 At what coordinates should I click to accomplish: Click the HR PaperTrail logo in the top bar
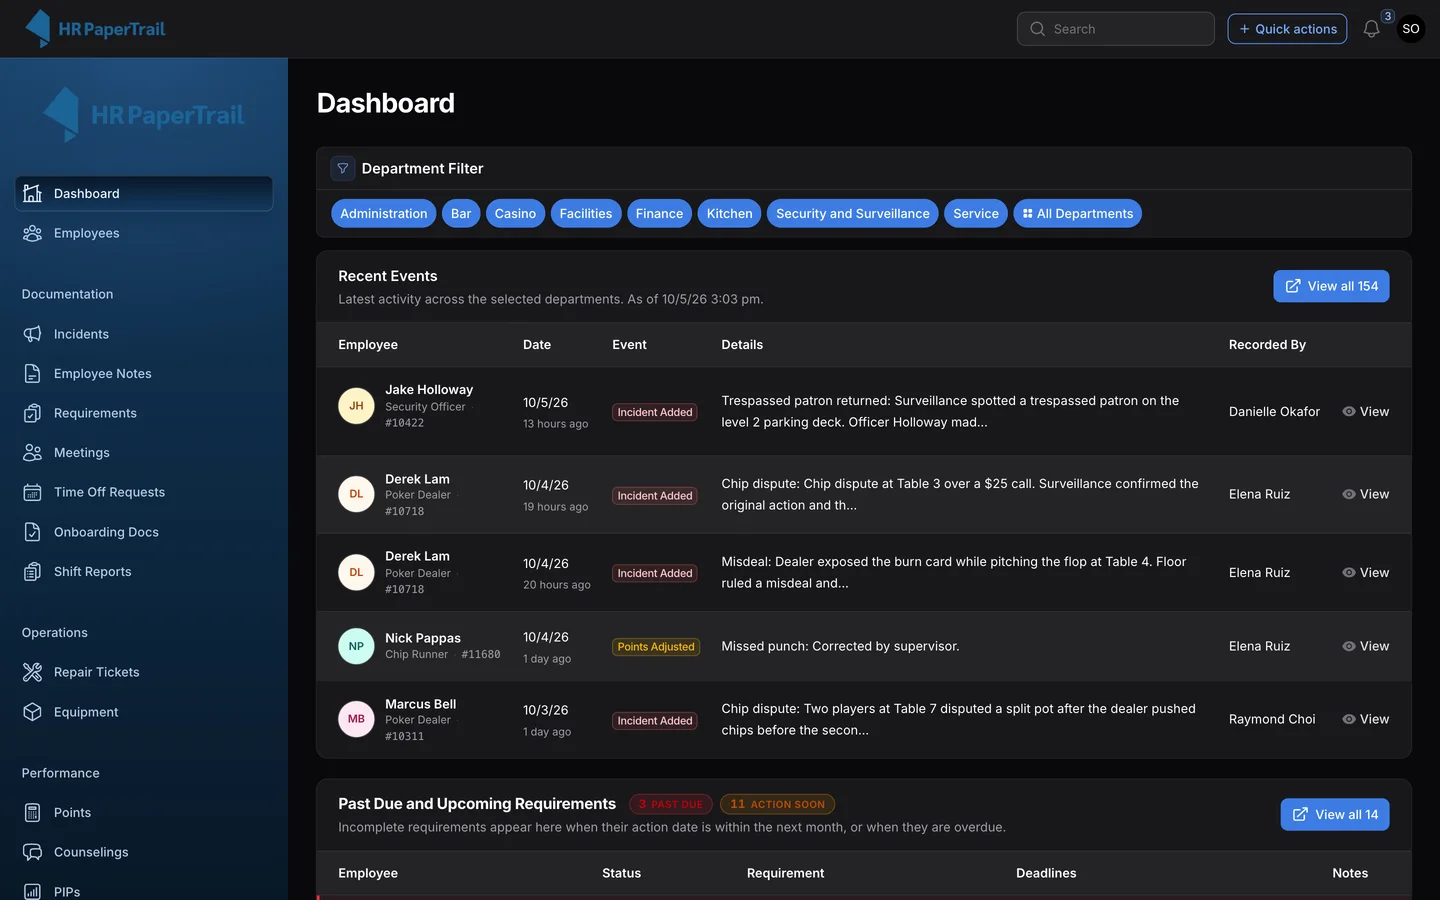(95, 29)
